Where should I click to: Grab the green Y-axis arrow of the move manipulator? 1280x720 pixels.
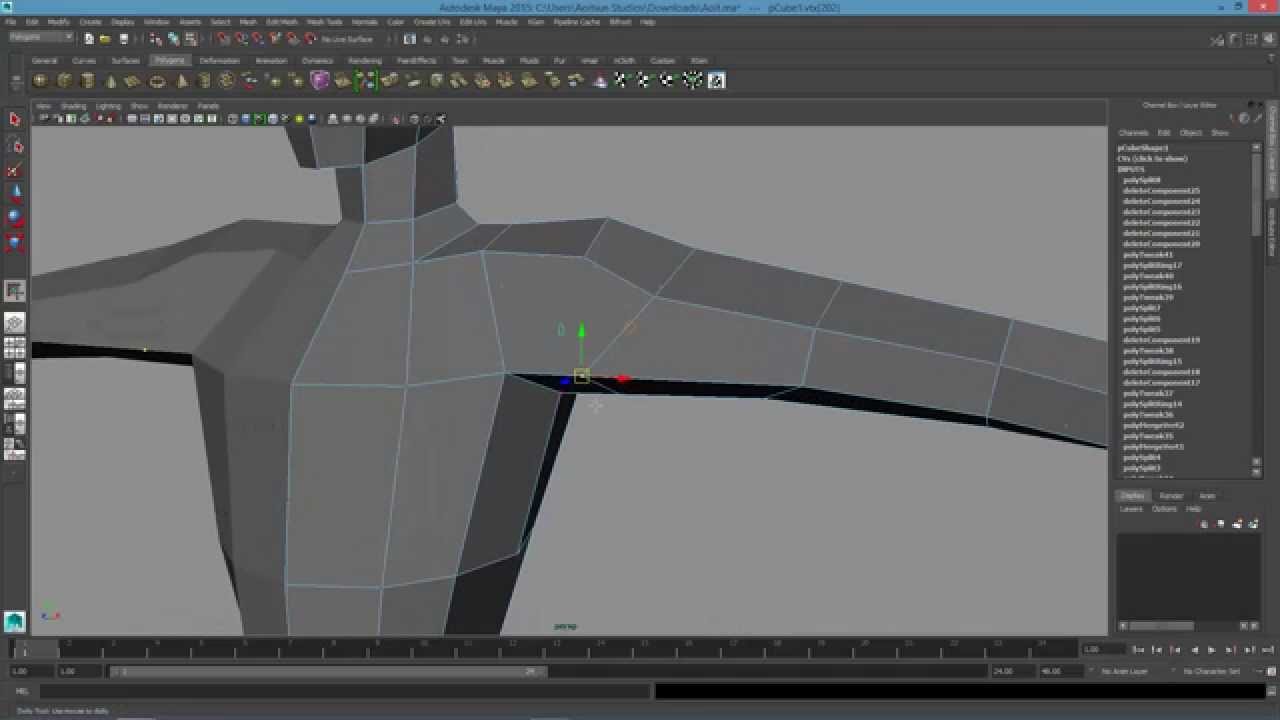point(581,330)
